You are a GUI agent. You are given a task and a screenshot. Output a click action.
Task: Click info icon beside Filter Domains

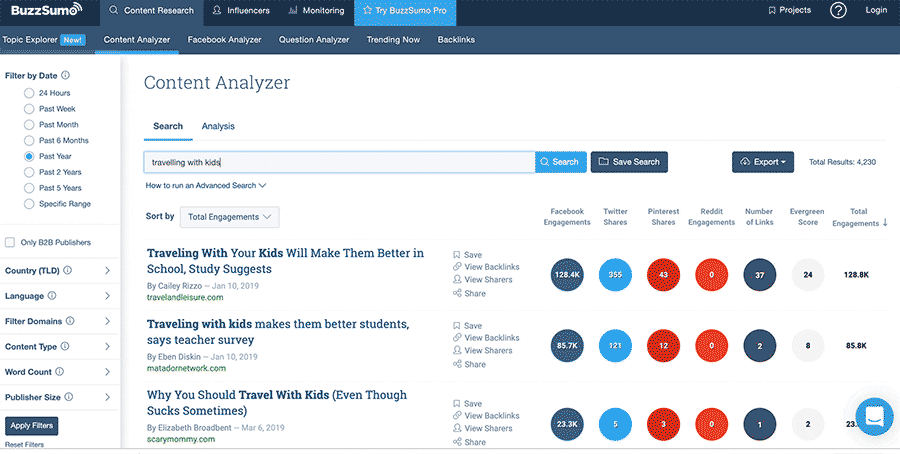70,321
